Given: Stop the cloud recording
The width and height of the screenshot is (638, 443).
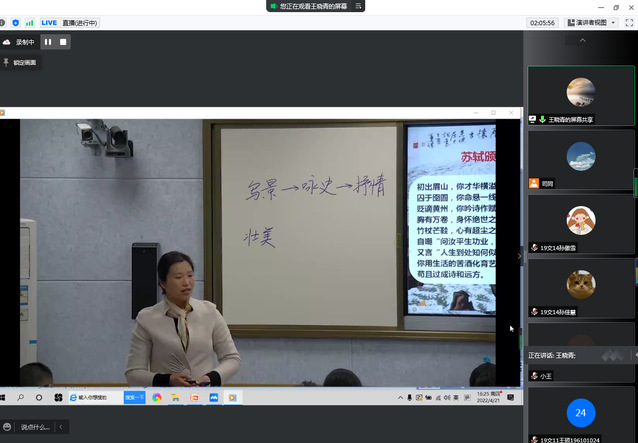Looking at the screenshot, I should click(63, 42).
